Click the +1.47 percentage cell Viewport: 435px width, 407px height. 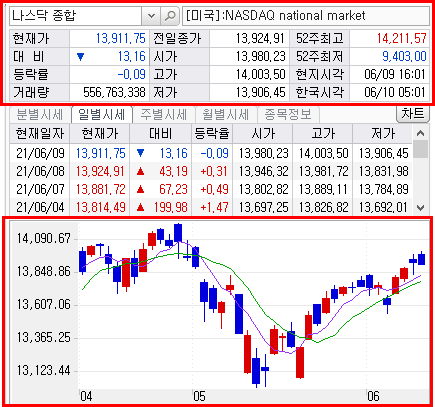214,207
